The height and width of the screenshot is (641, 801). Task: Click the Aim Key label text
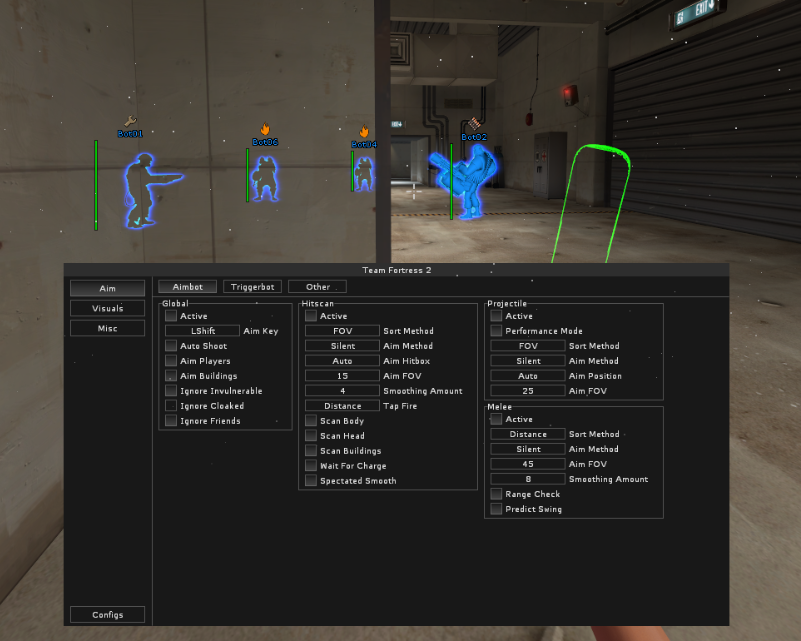261,331
